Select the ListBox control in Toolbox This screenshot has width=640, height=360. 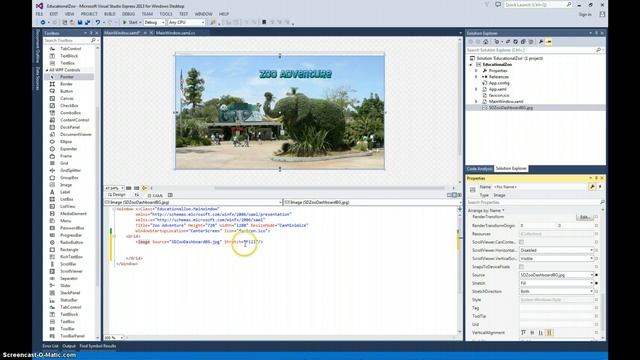tap(69, 199)
